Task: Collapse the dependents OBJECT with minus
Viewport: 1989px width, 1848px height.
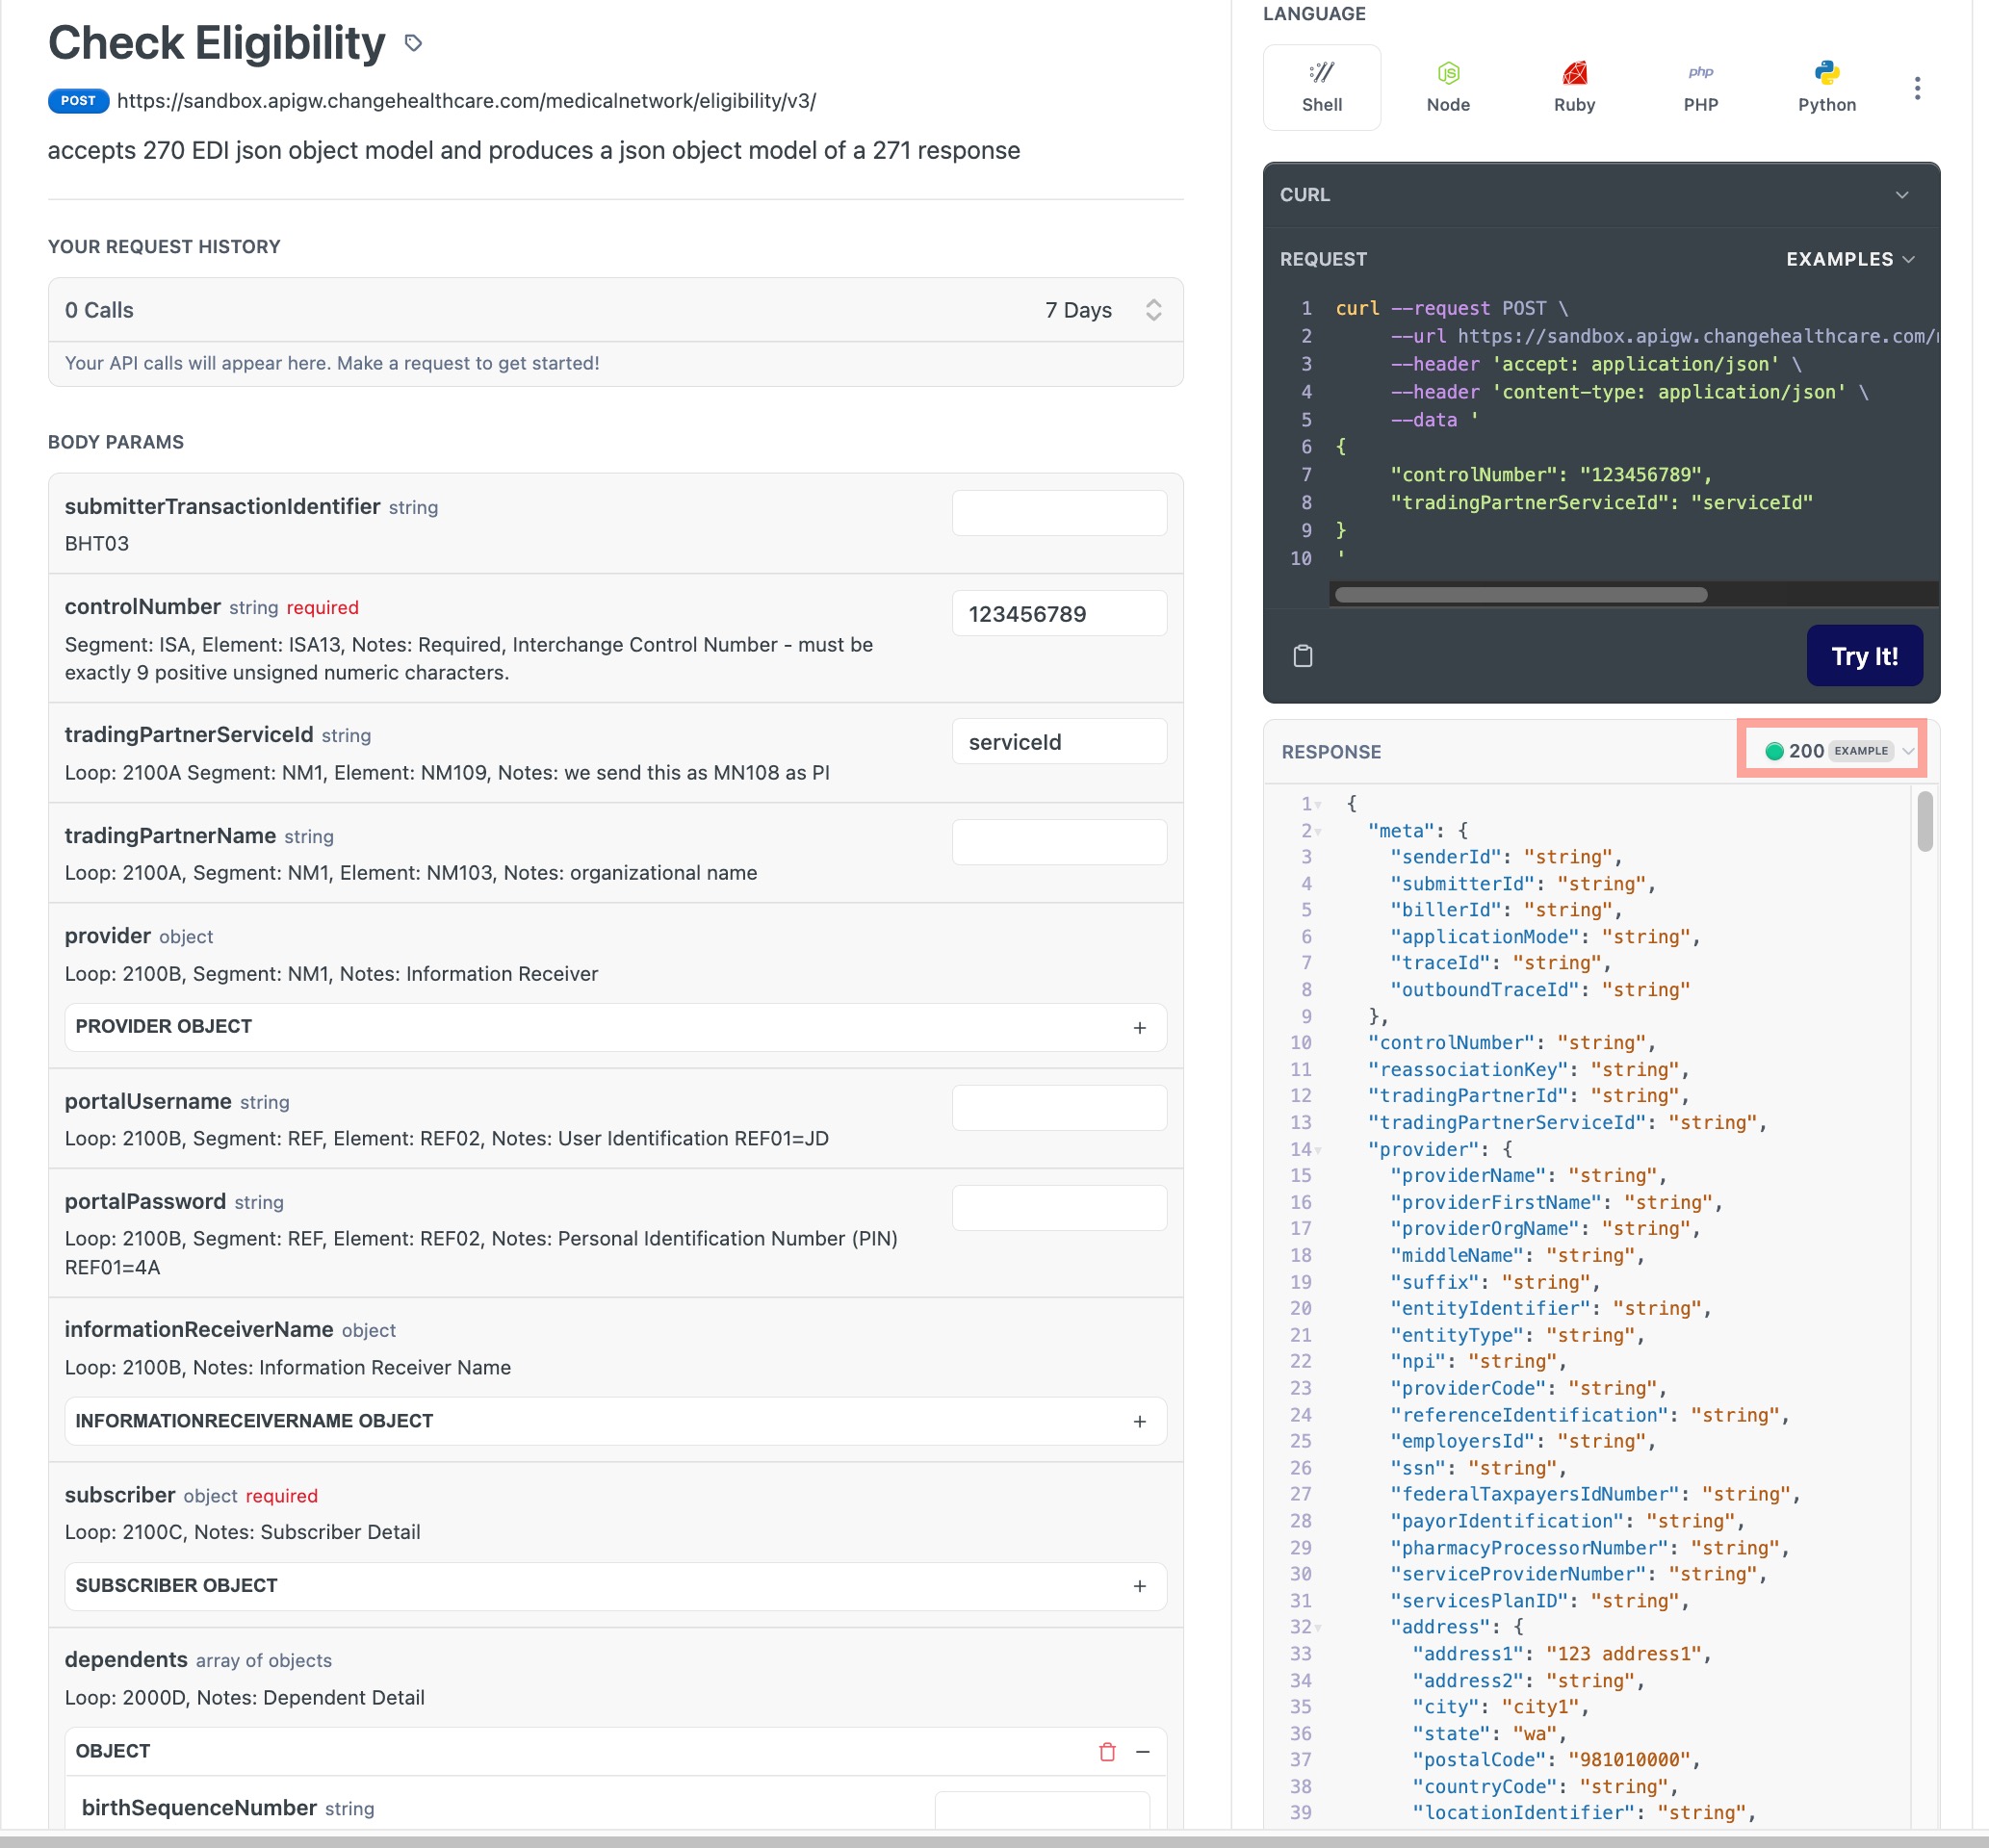Action: 1142,1751
